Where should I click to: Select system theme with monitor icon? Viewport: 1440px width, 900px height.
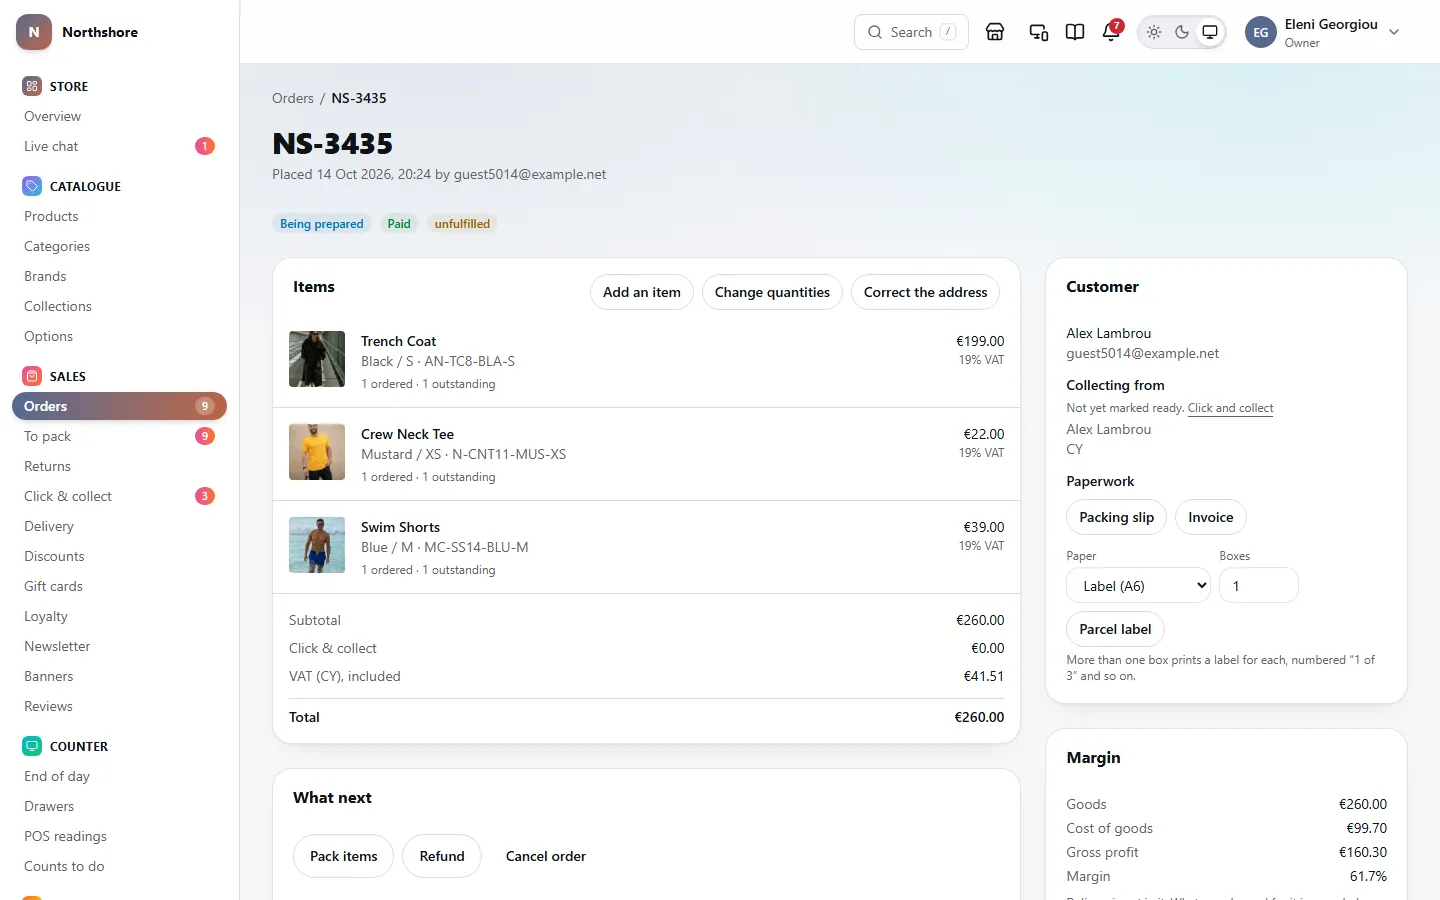tap(1210, 32)
